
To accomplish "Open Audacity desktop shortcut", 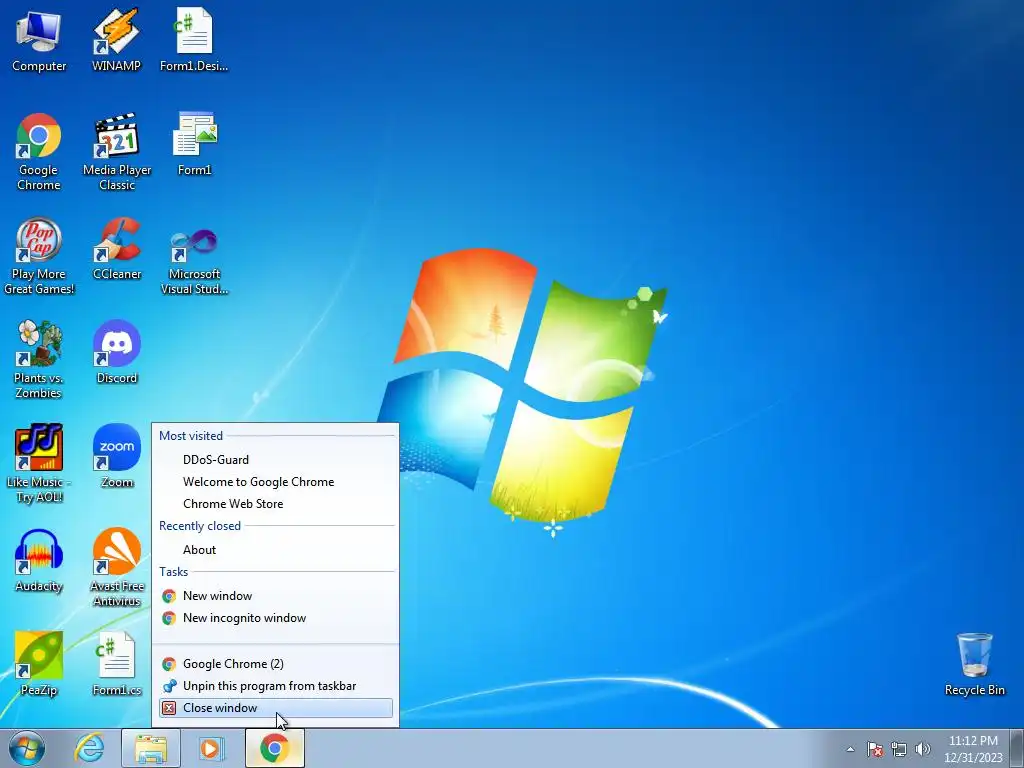I will (x=39, y=560).
